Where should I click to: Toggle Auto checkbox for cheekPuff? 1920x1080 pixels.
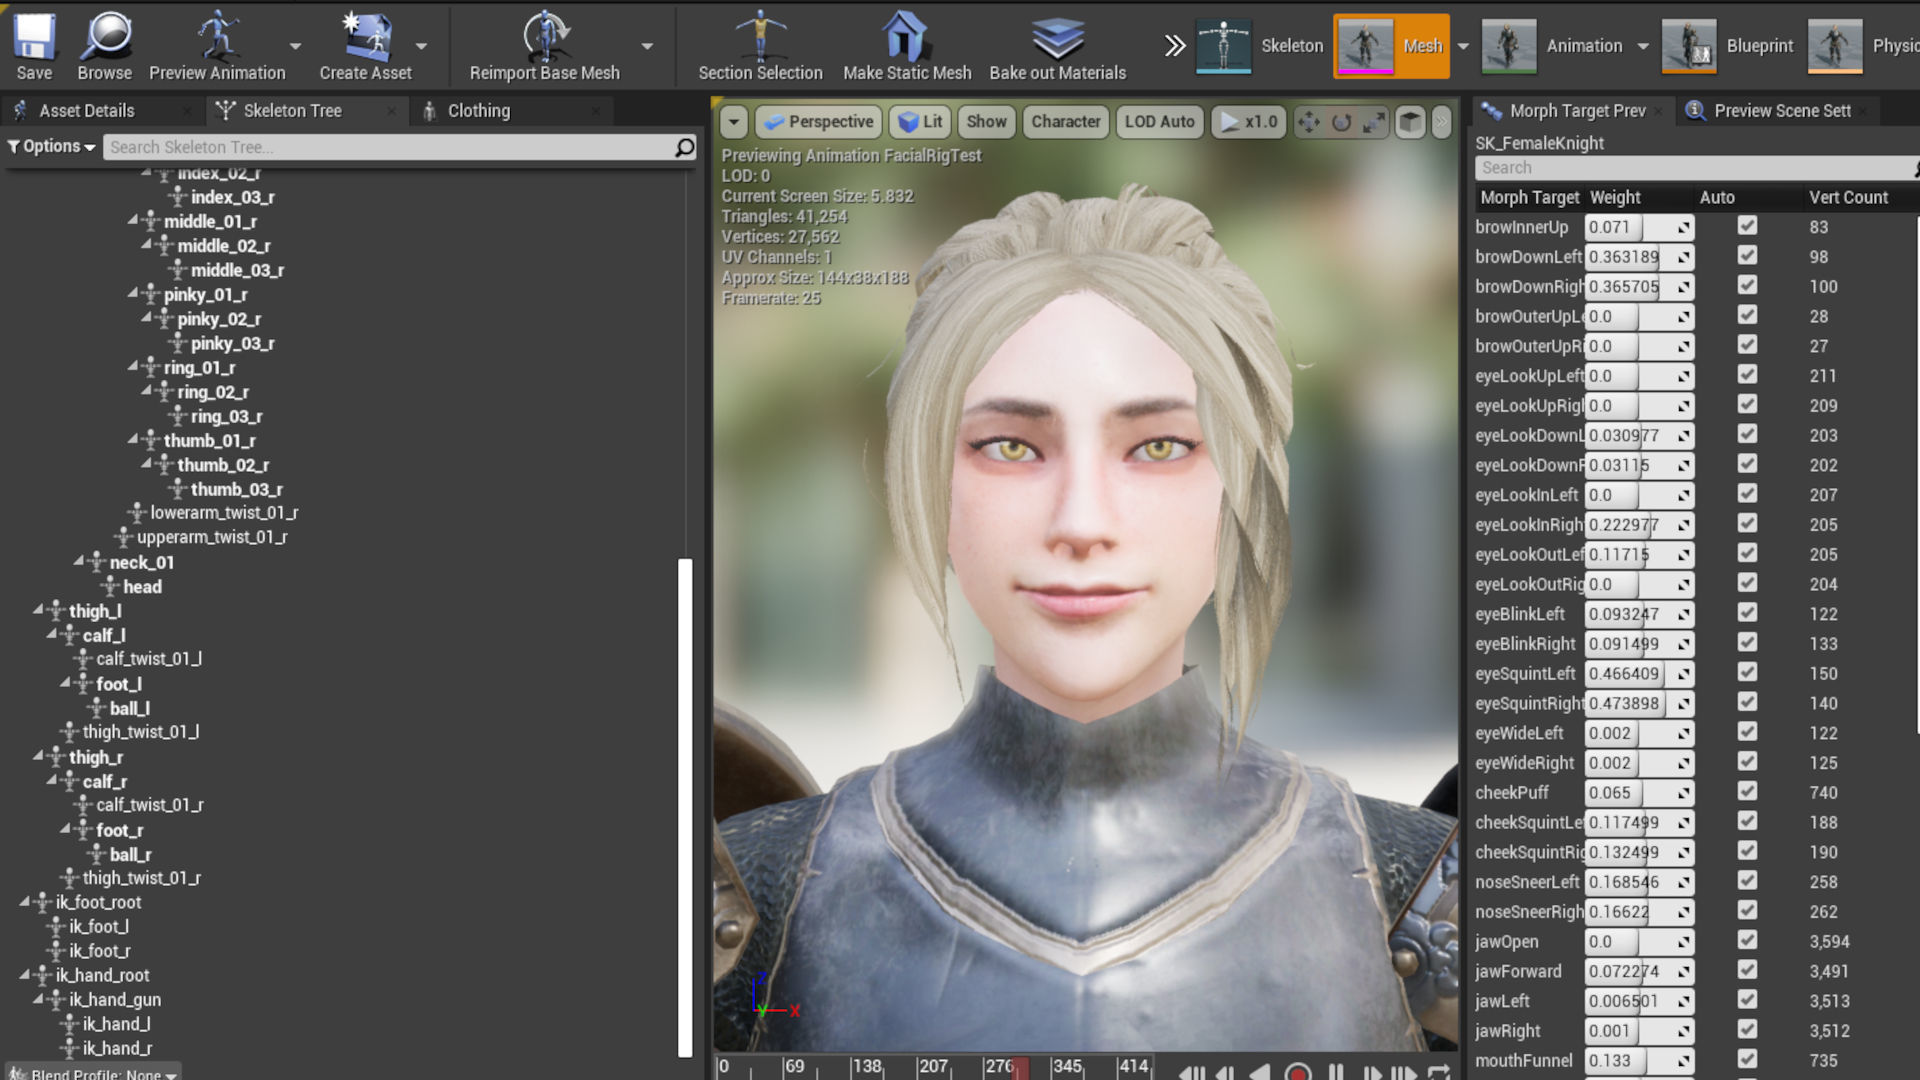tap(1747, 791)
